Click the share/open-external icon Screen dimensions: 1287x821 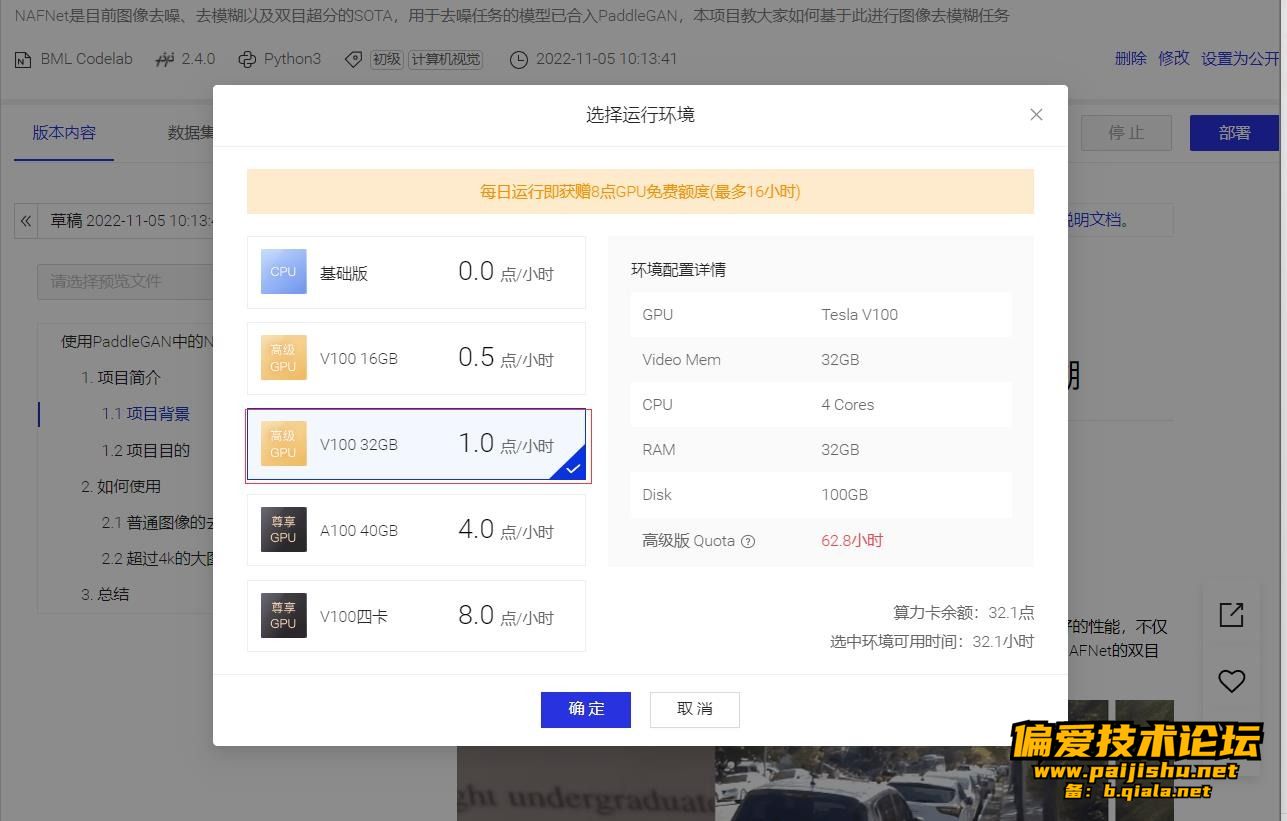coord(1231,614)
